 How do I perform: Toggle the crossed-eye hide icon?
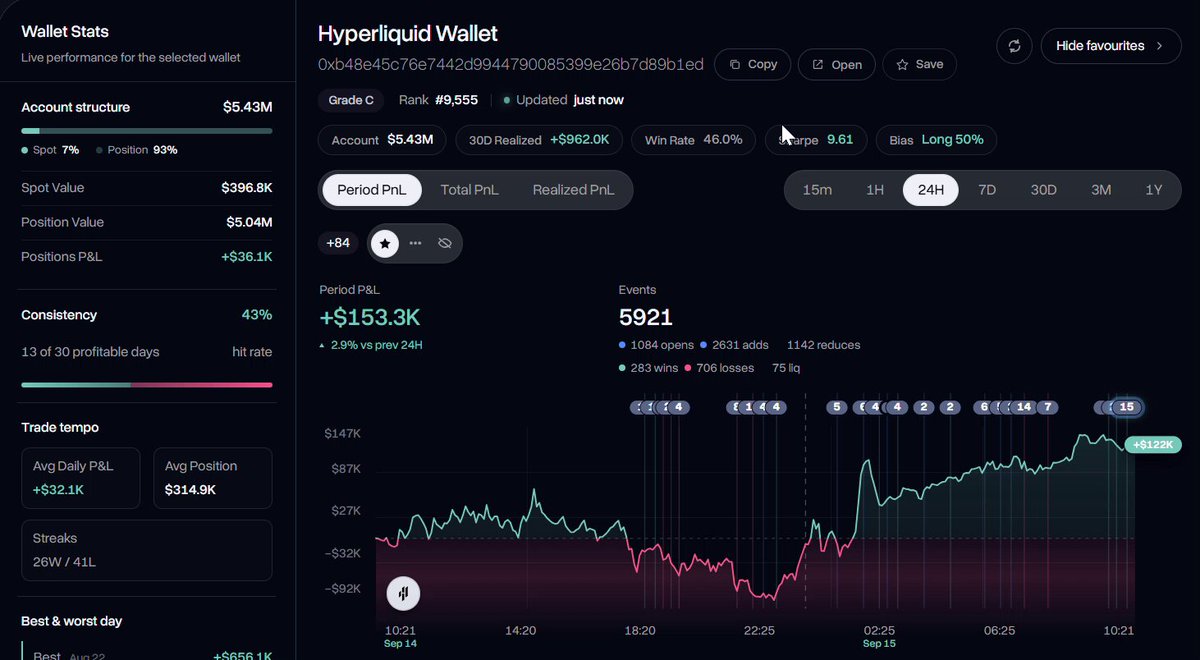(x=445, y=243)
